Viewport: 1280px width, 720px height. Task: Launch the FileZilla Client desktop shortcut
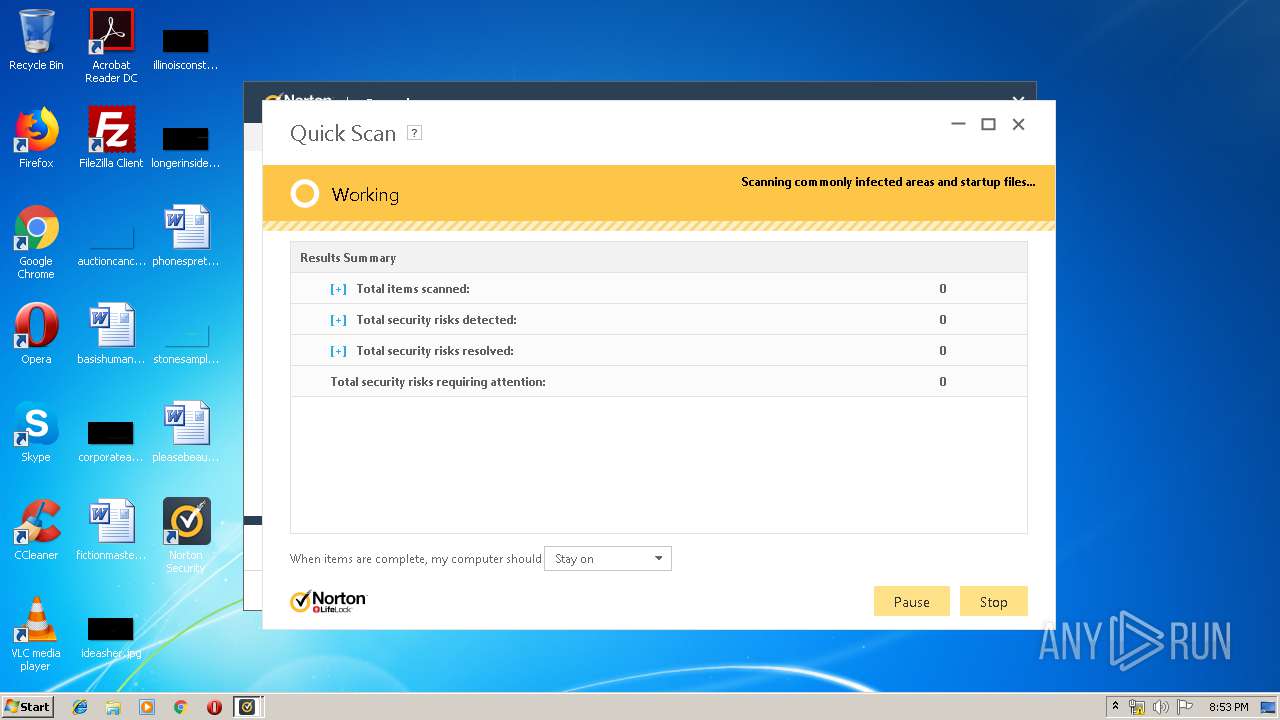tap(111, 138)
